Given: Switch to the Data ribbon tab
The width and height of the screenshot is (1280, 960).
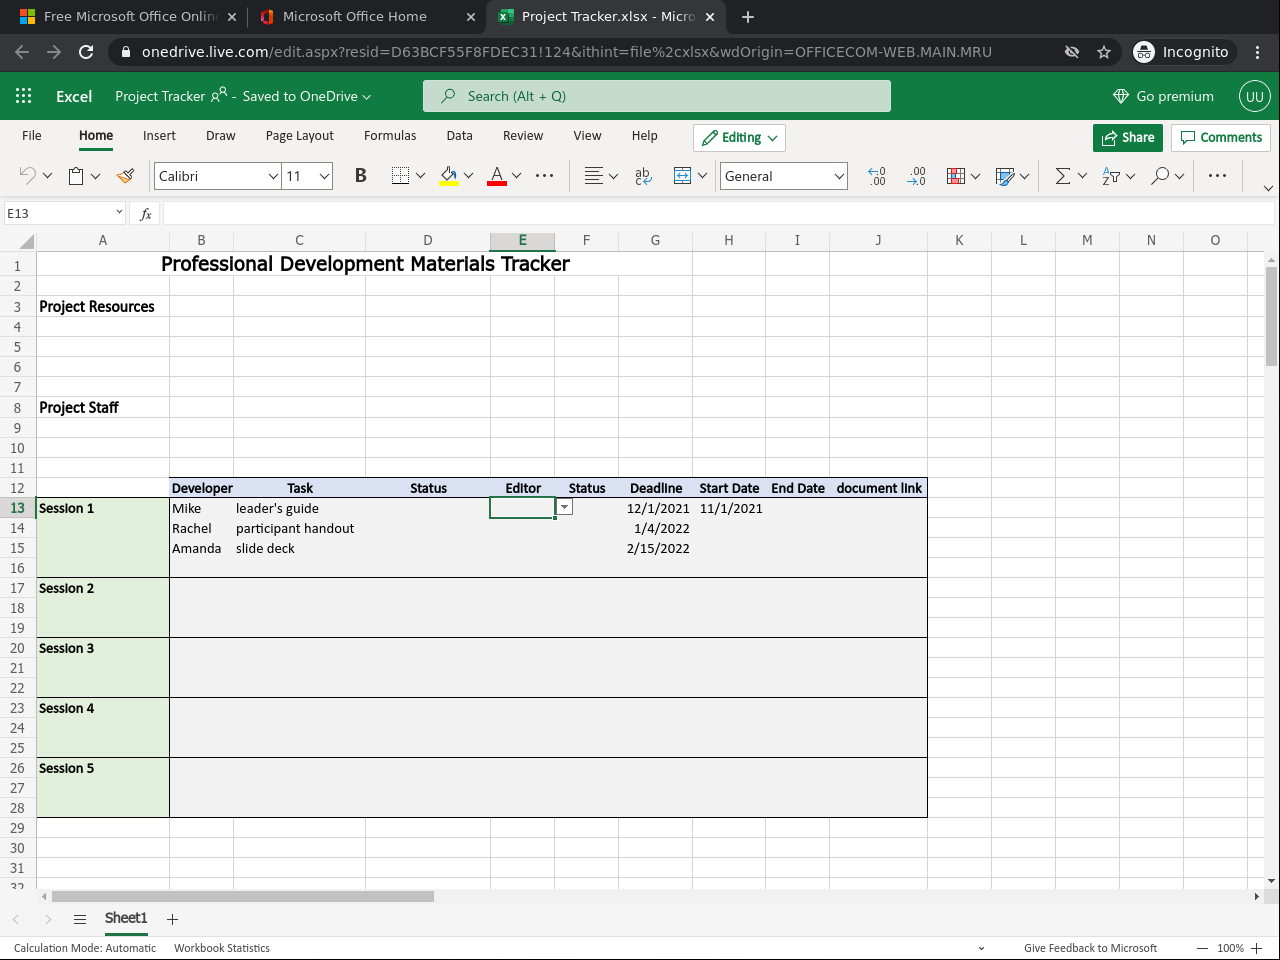Looking at the screenshot, I should click(459, 135).
